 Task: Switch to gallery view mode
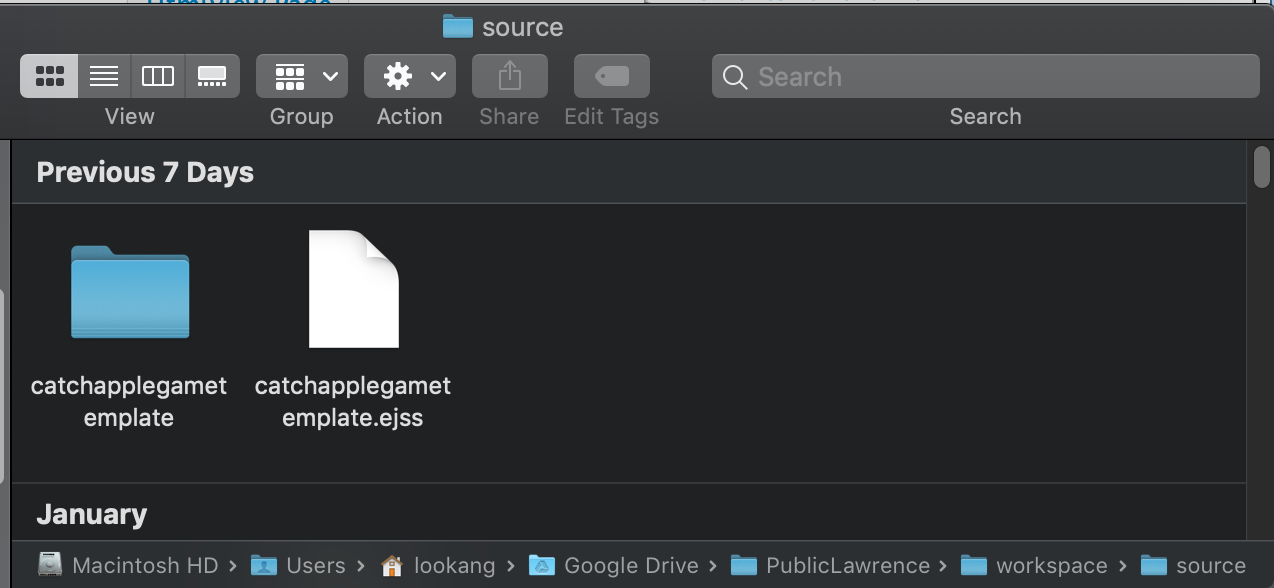(212, 76)
